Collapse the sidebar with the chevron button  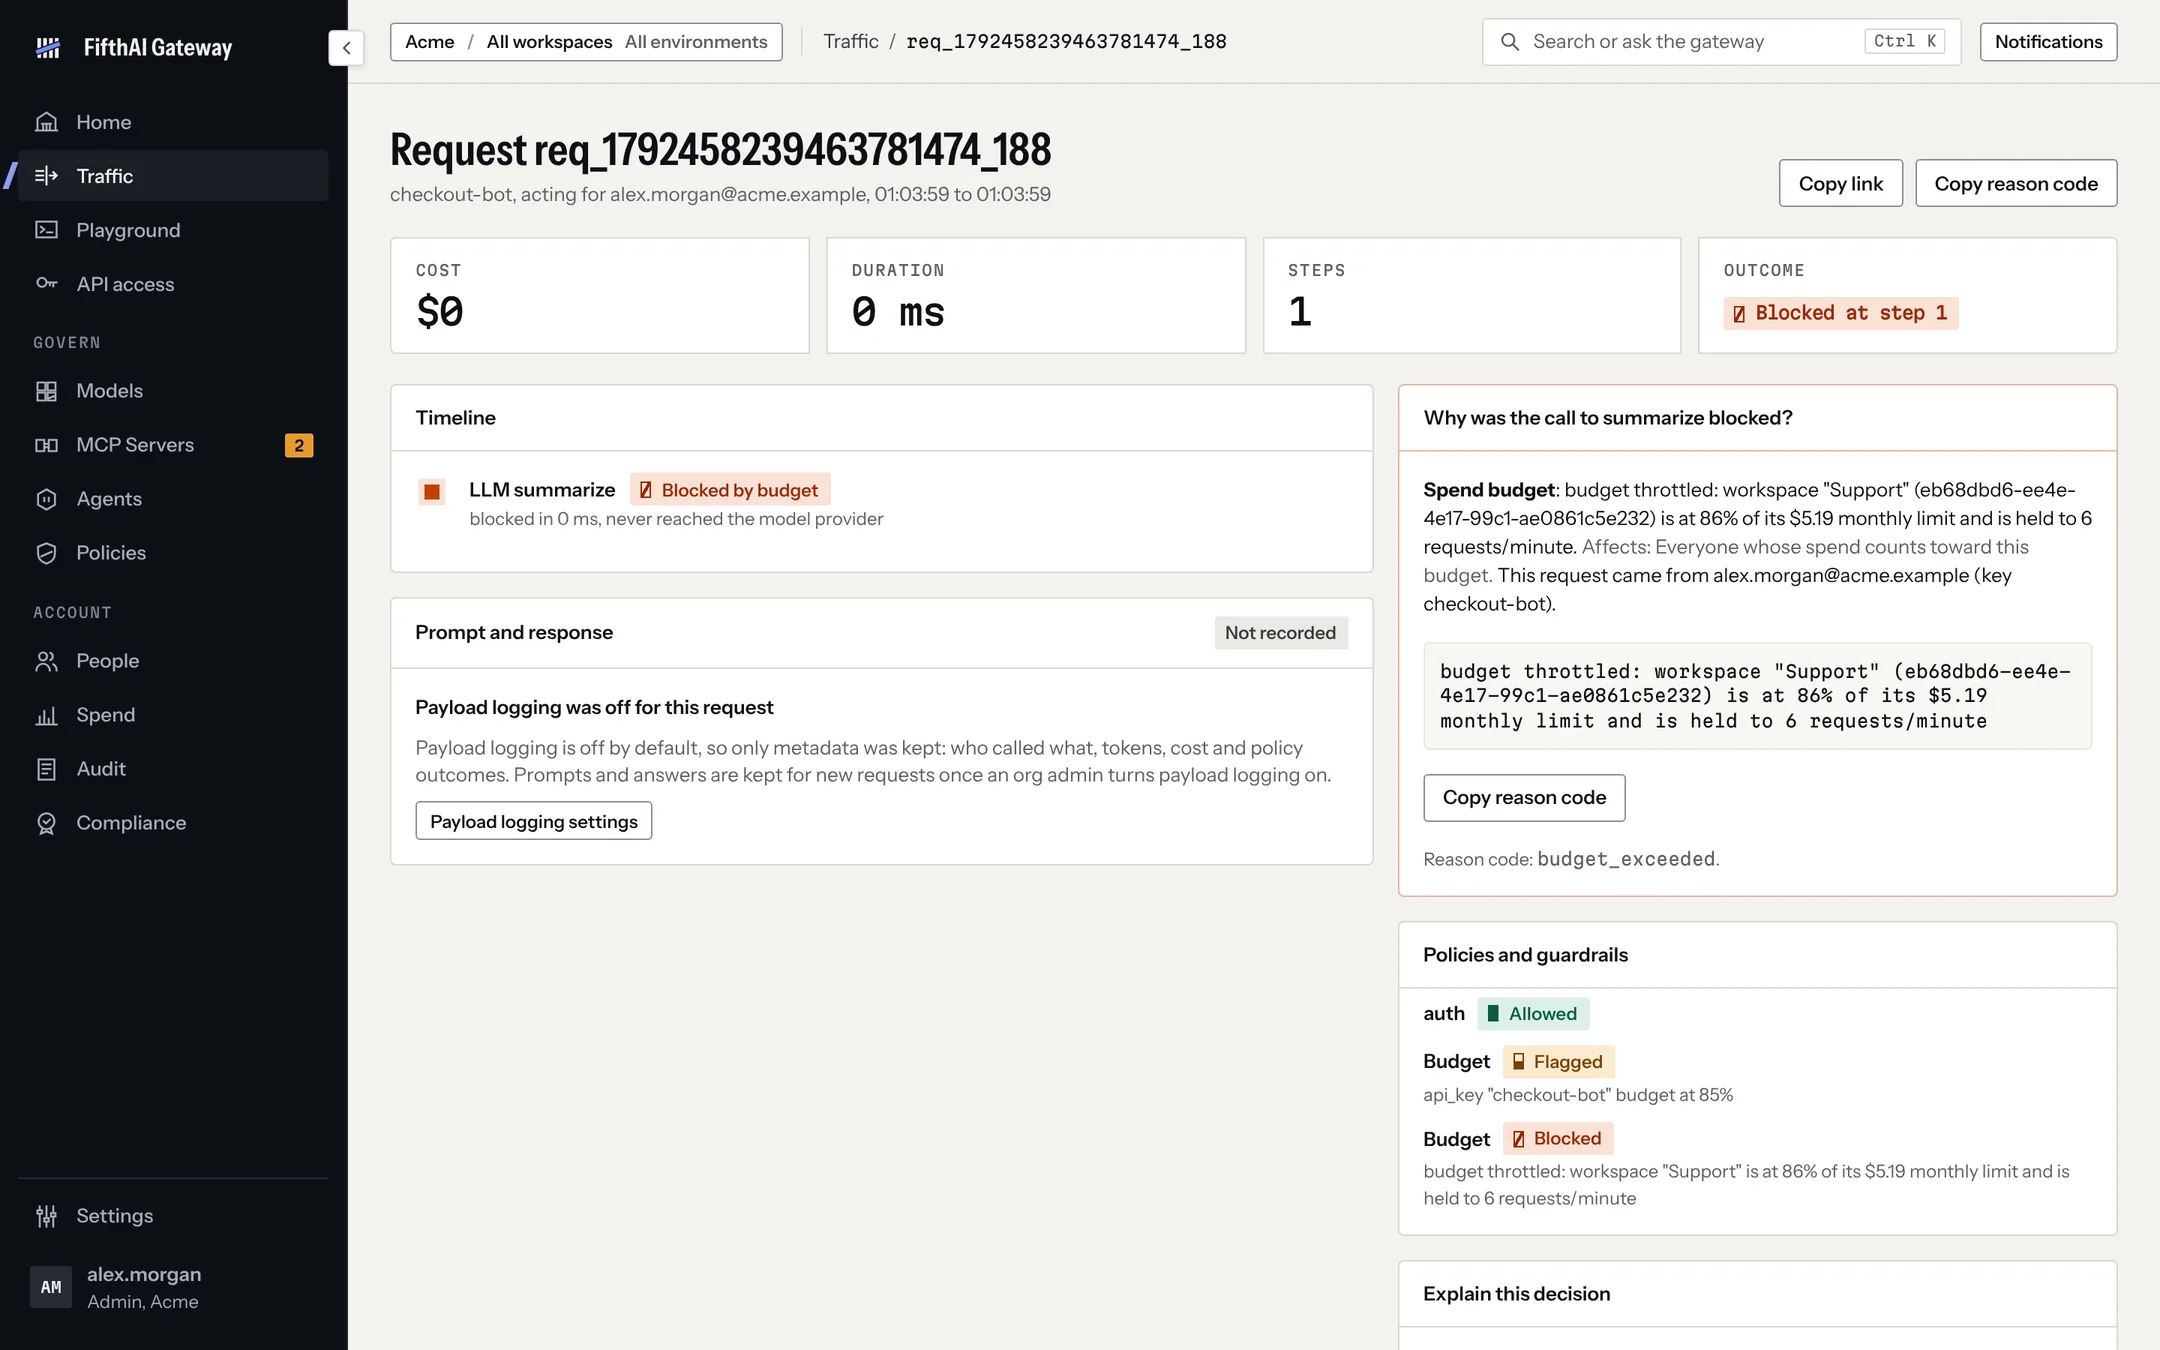(x=346, y=47)
